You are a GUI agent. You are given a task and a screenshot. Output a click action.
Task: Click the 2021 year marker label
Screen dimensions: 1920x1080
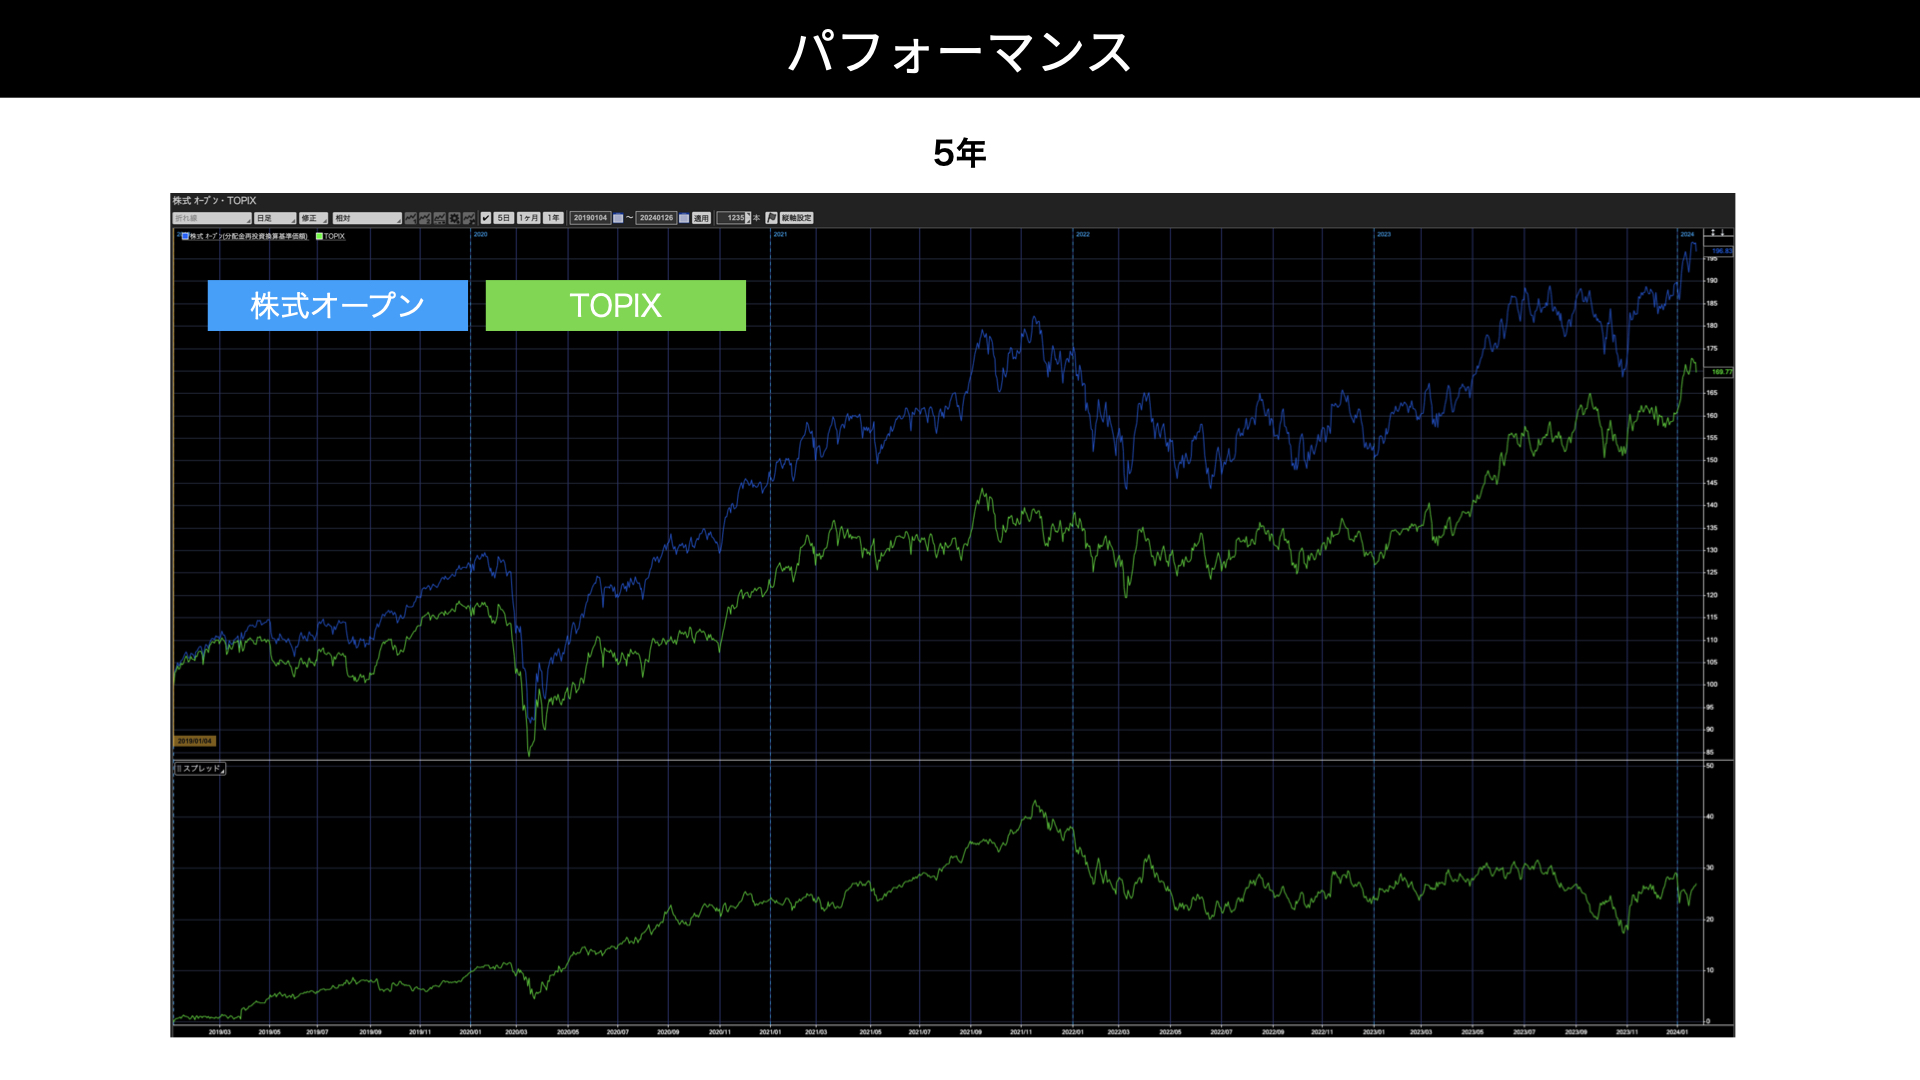[780, 234]
